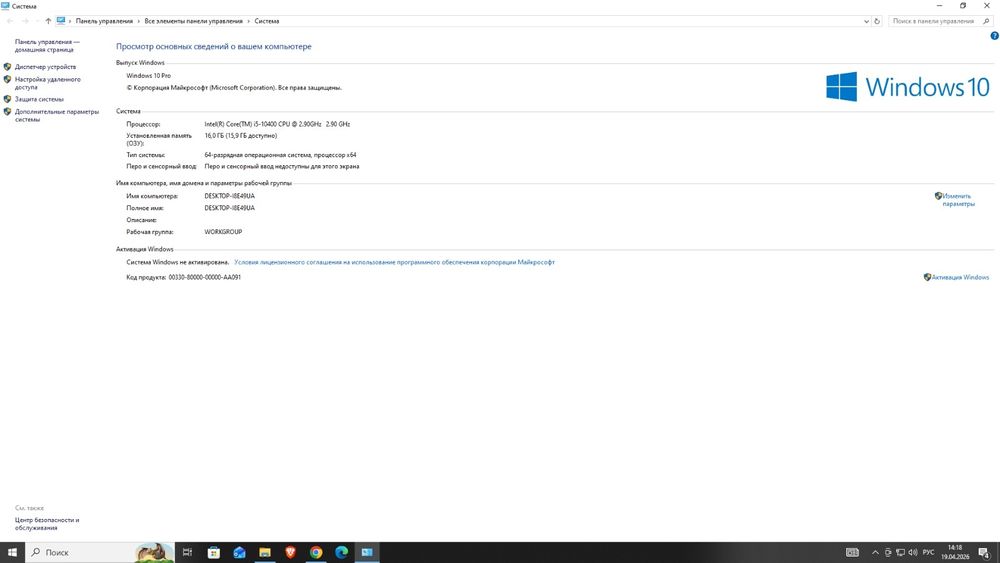Click the Forward navigation arrow
The image size is (1000, 563).
(x=25, y=21)
